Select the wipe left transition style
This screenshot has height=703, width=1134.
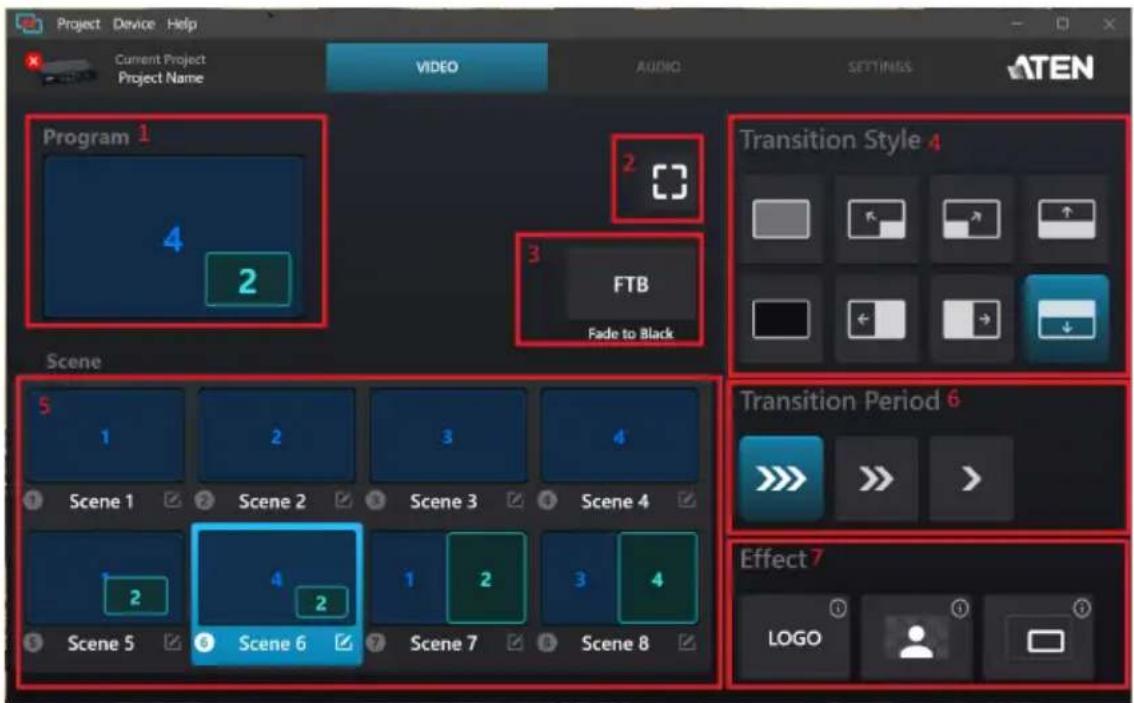877,319
